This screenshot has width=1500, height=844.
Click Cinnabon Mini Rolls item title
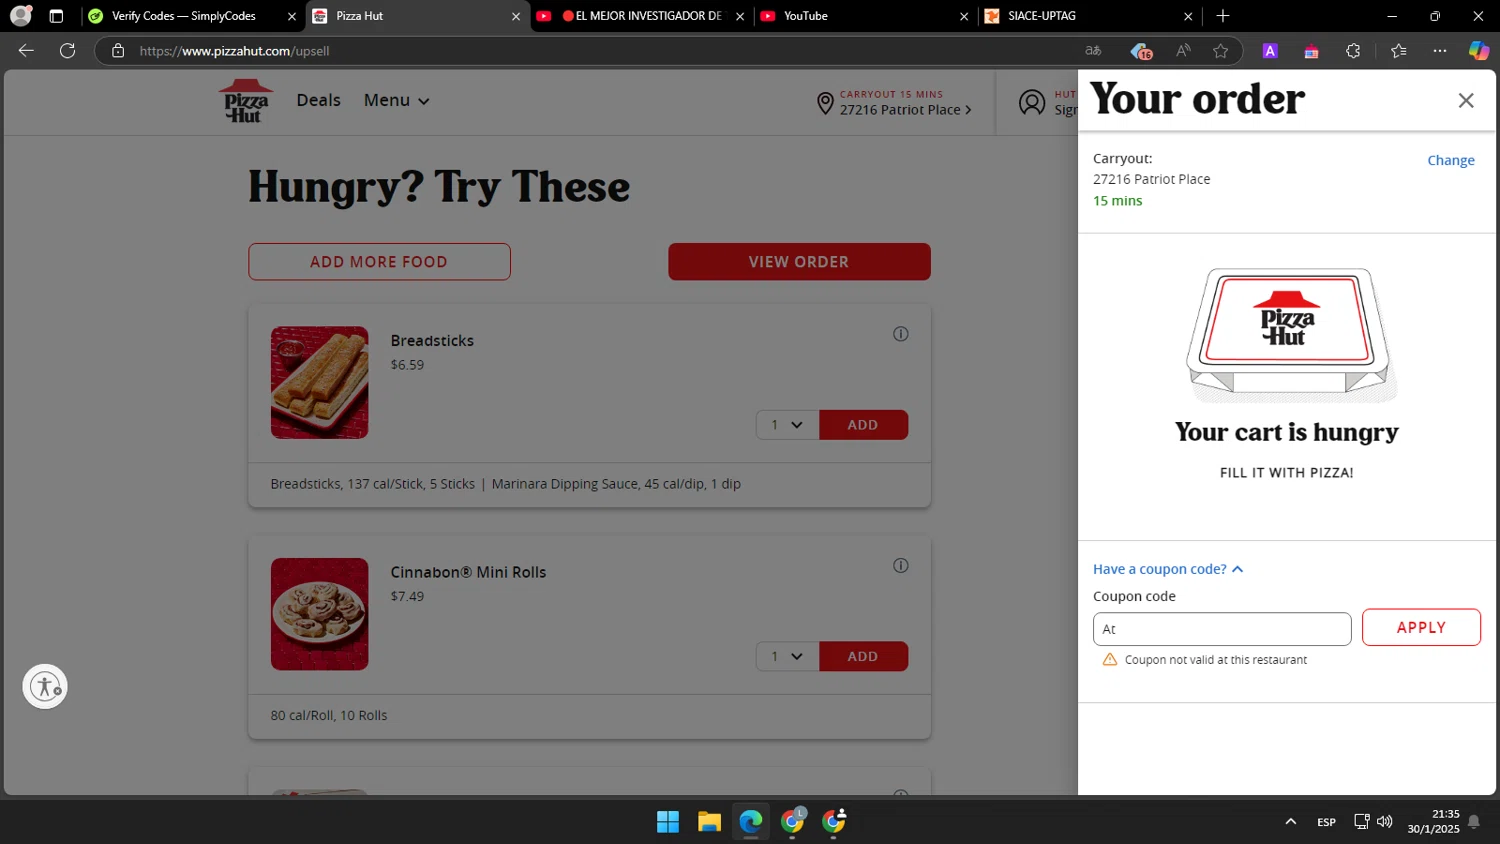pos(468,573)
